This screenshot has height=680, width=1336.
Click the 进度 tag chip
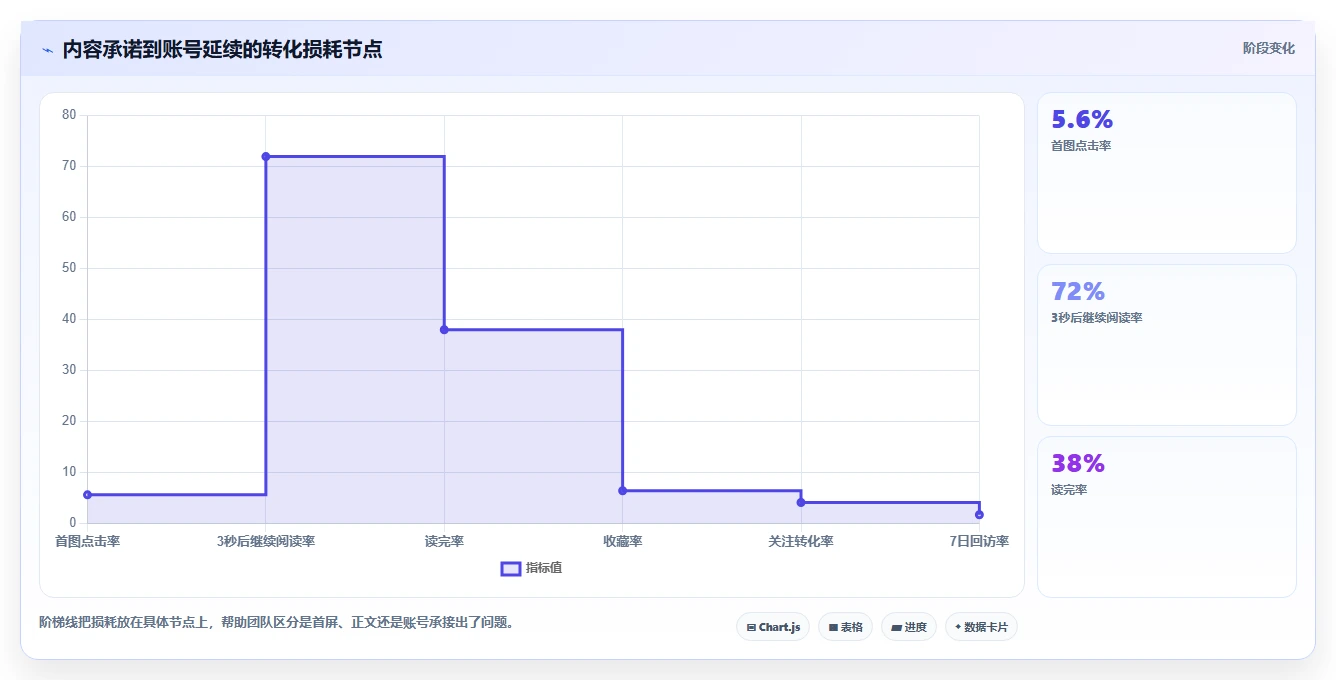click(908, 627)
